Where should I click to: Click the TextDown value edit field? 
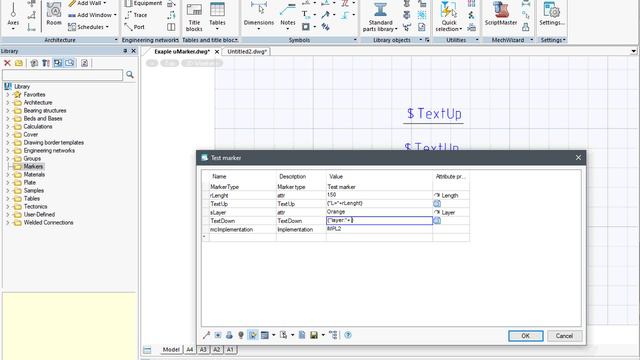(x=379, y=220)
